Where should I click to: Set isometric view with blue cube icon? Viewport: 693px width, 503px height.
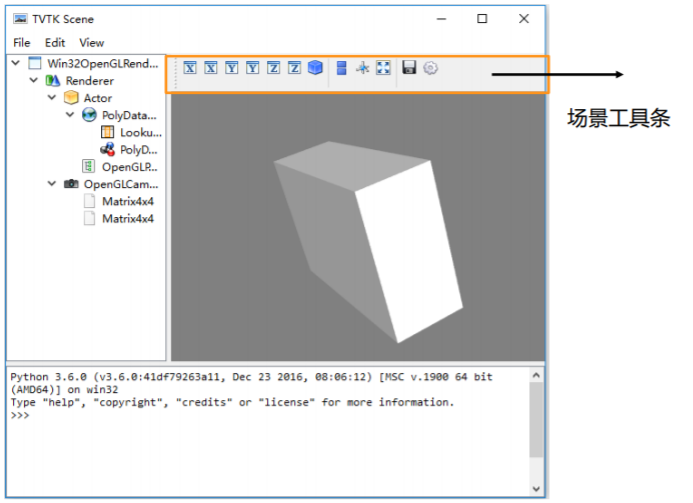click(316, 68)
